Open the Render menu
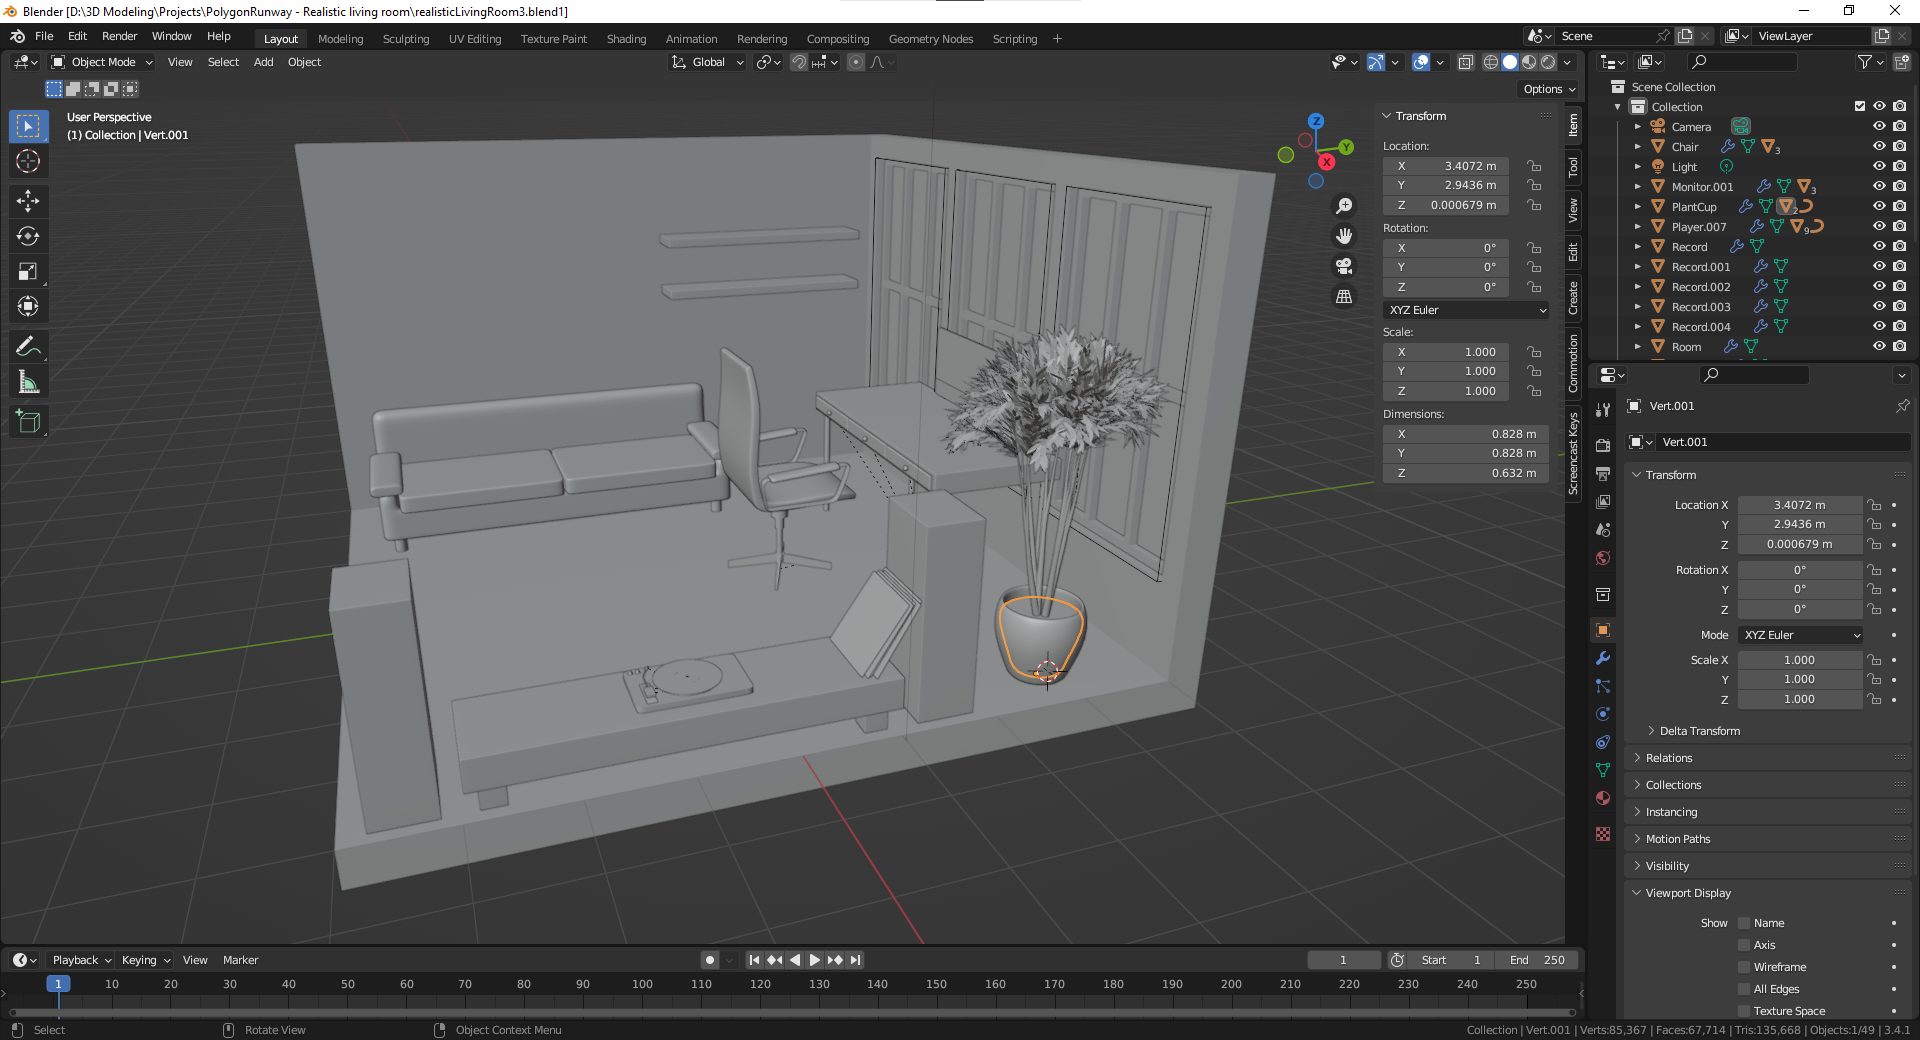This screenshot has width=1920, height=1040. (x=119, y=36)
